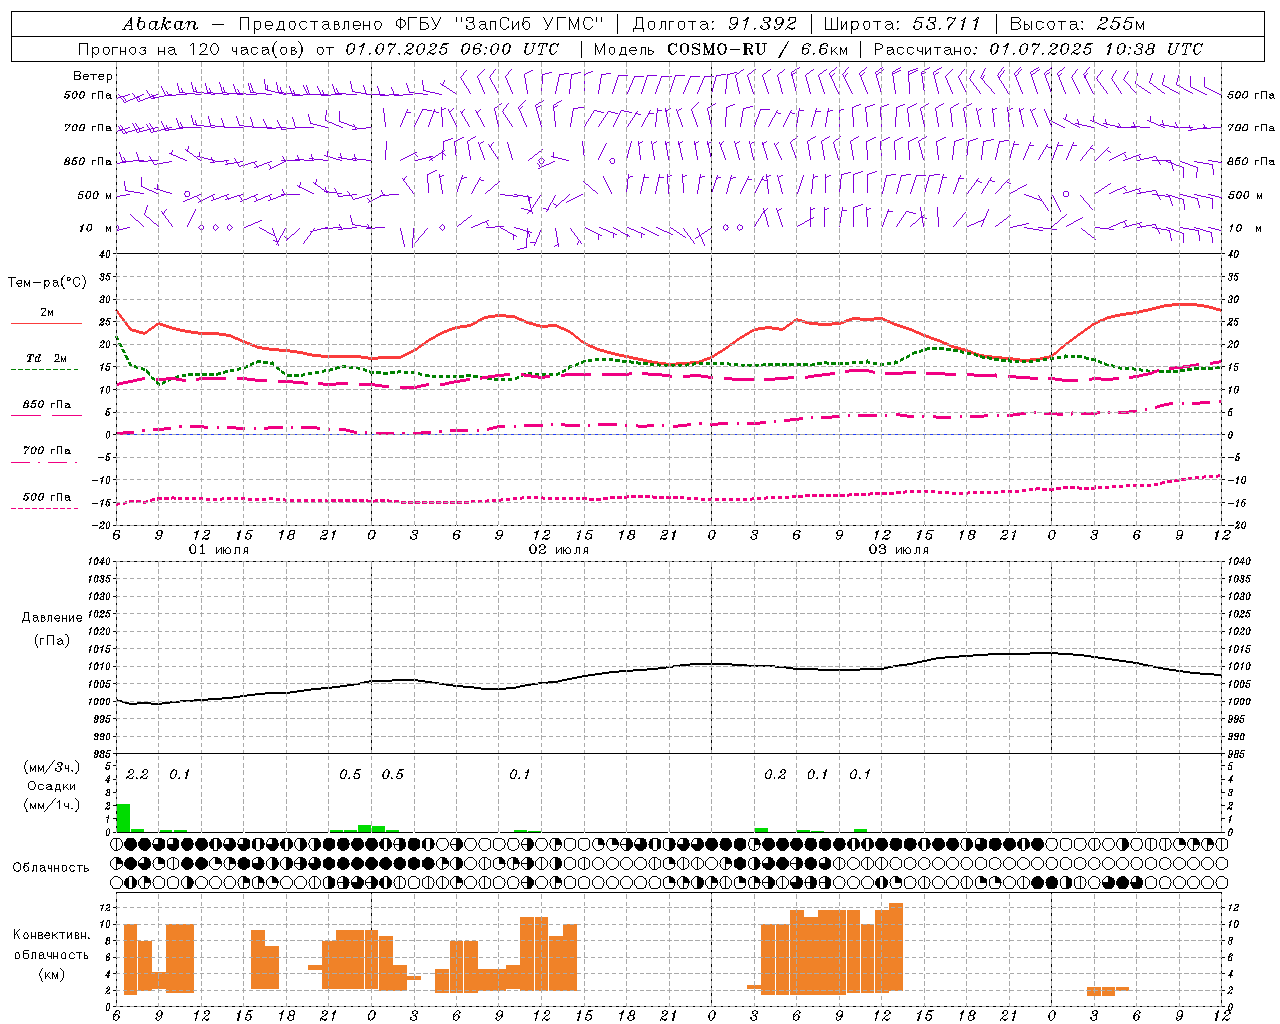Screen dimensions: 1280x1024
Task: Click the 'Конвективн.' convective cloud label
Action: [x=51, y=935]
